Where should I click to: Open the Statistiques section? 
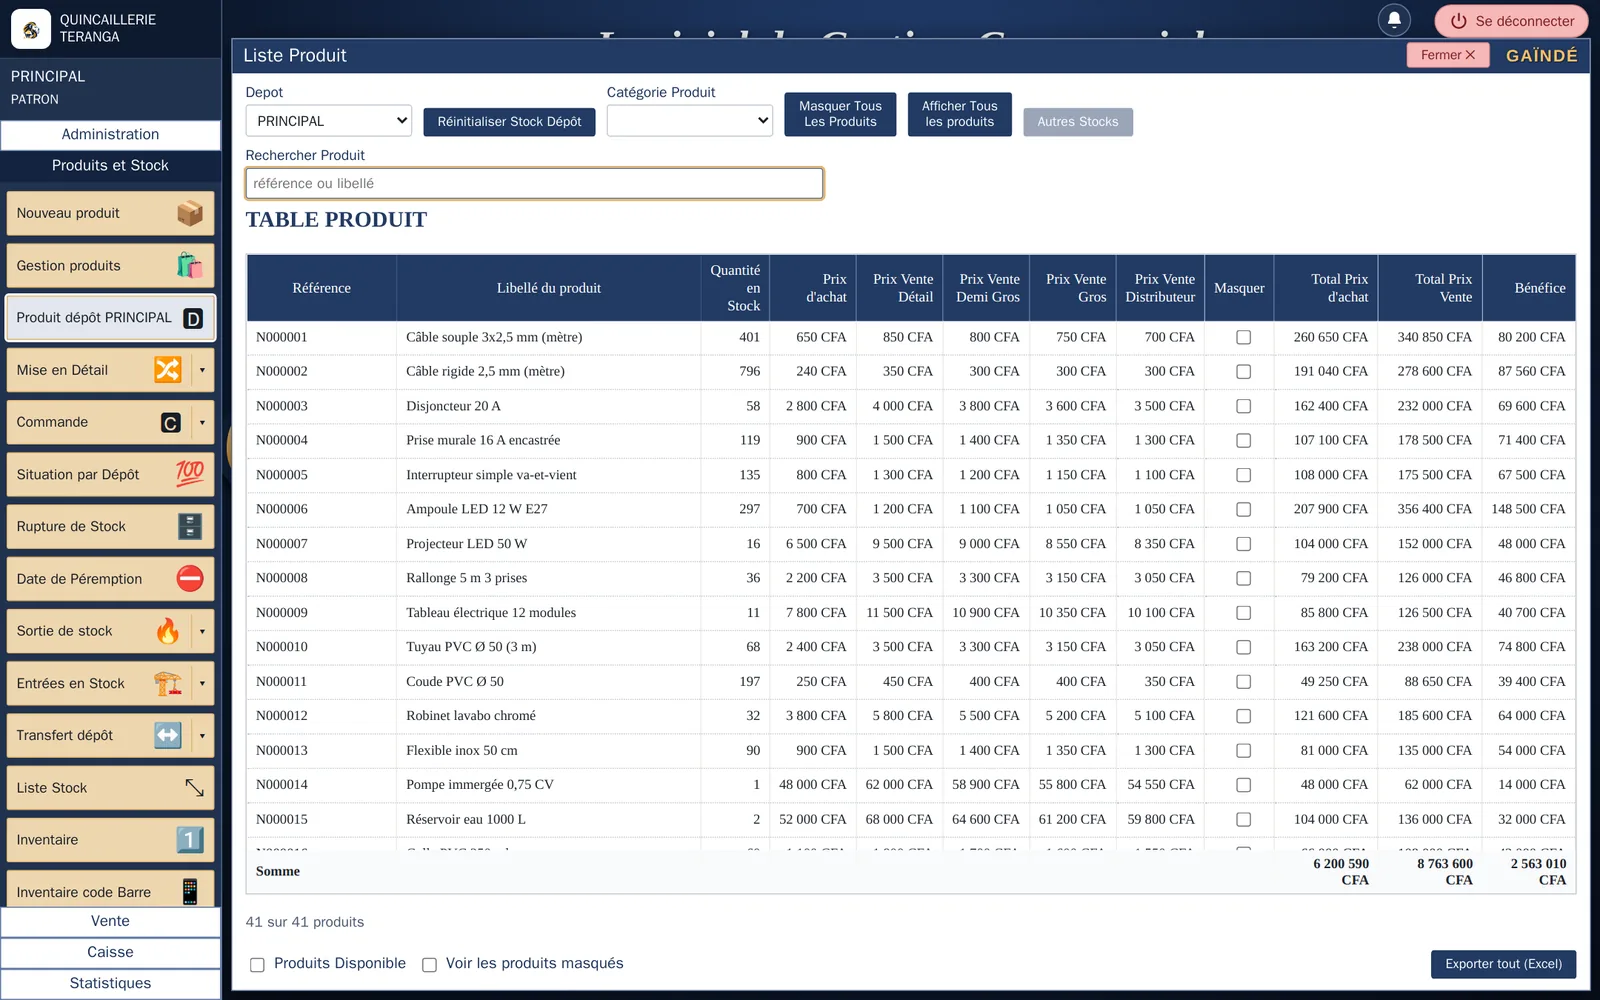pos(110,983)
